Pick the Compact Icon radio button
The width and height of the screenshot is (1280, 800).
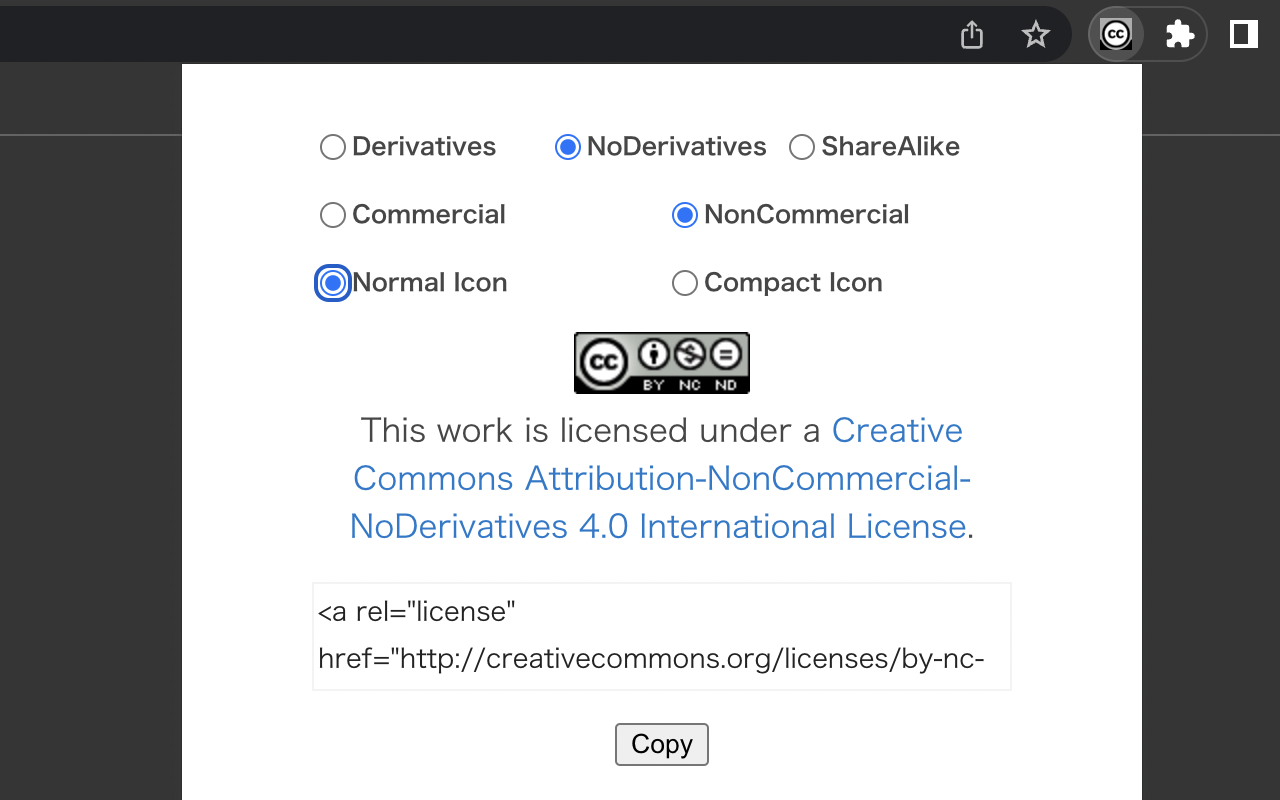pos(685,283)
